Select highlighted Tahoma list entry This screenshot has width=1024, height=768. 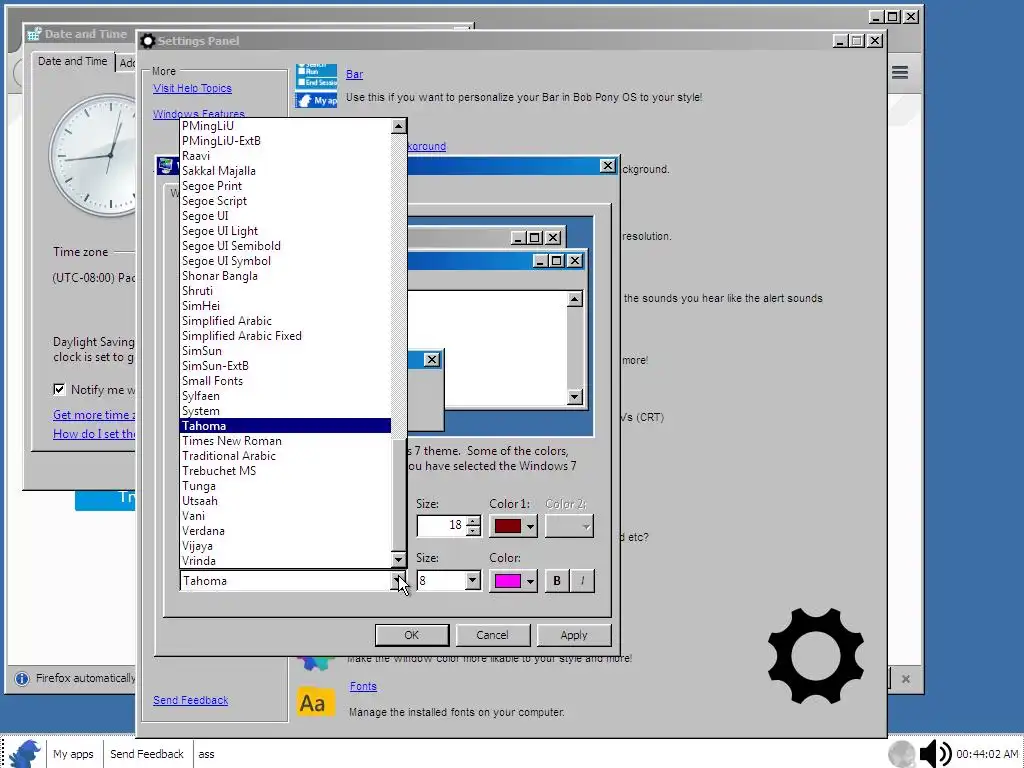(x=285, y=426)
